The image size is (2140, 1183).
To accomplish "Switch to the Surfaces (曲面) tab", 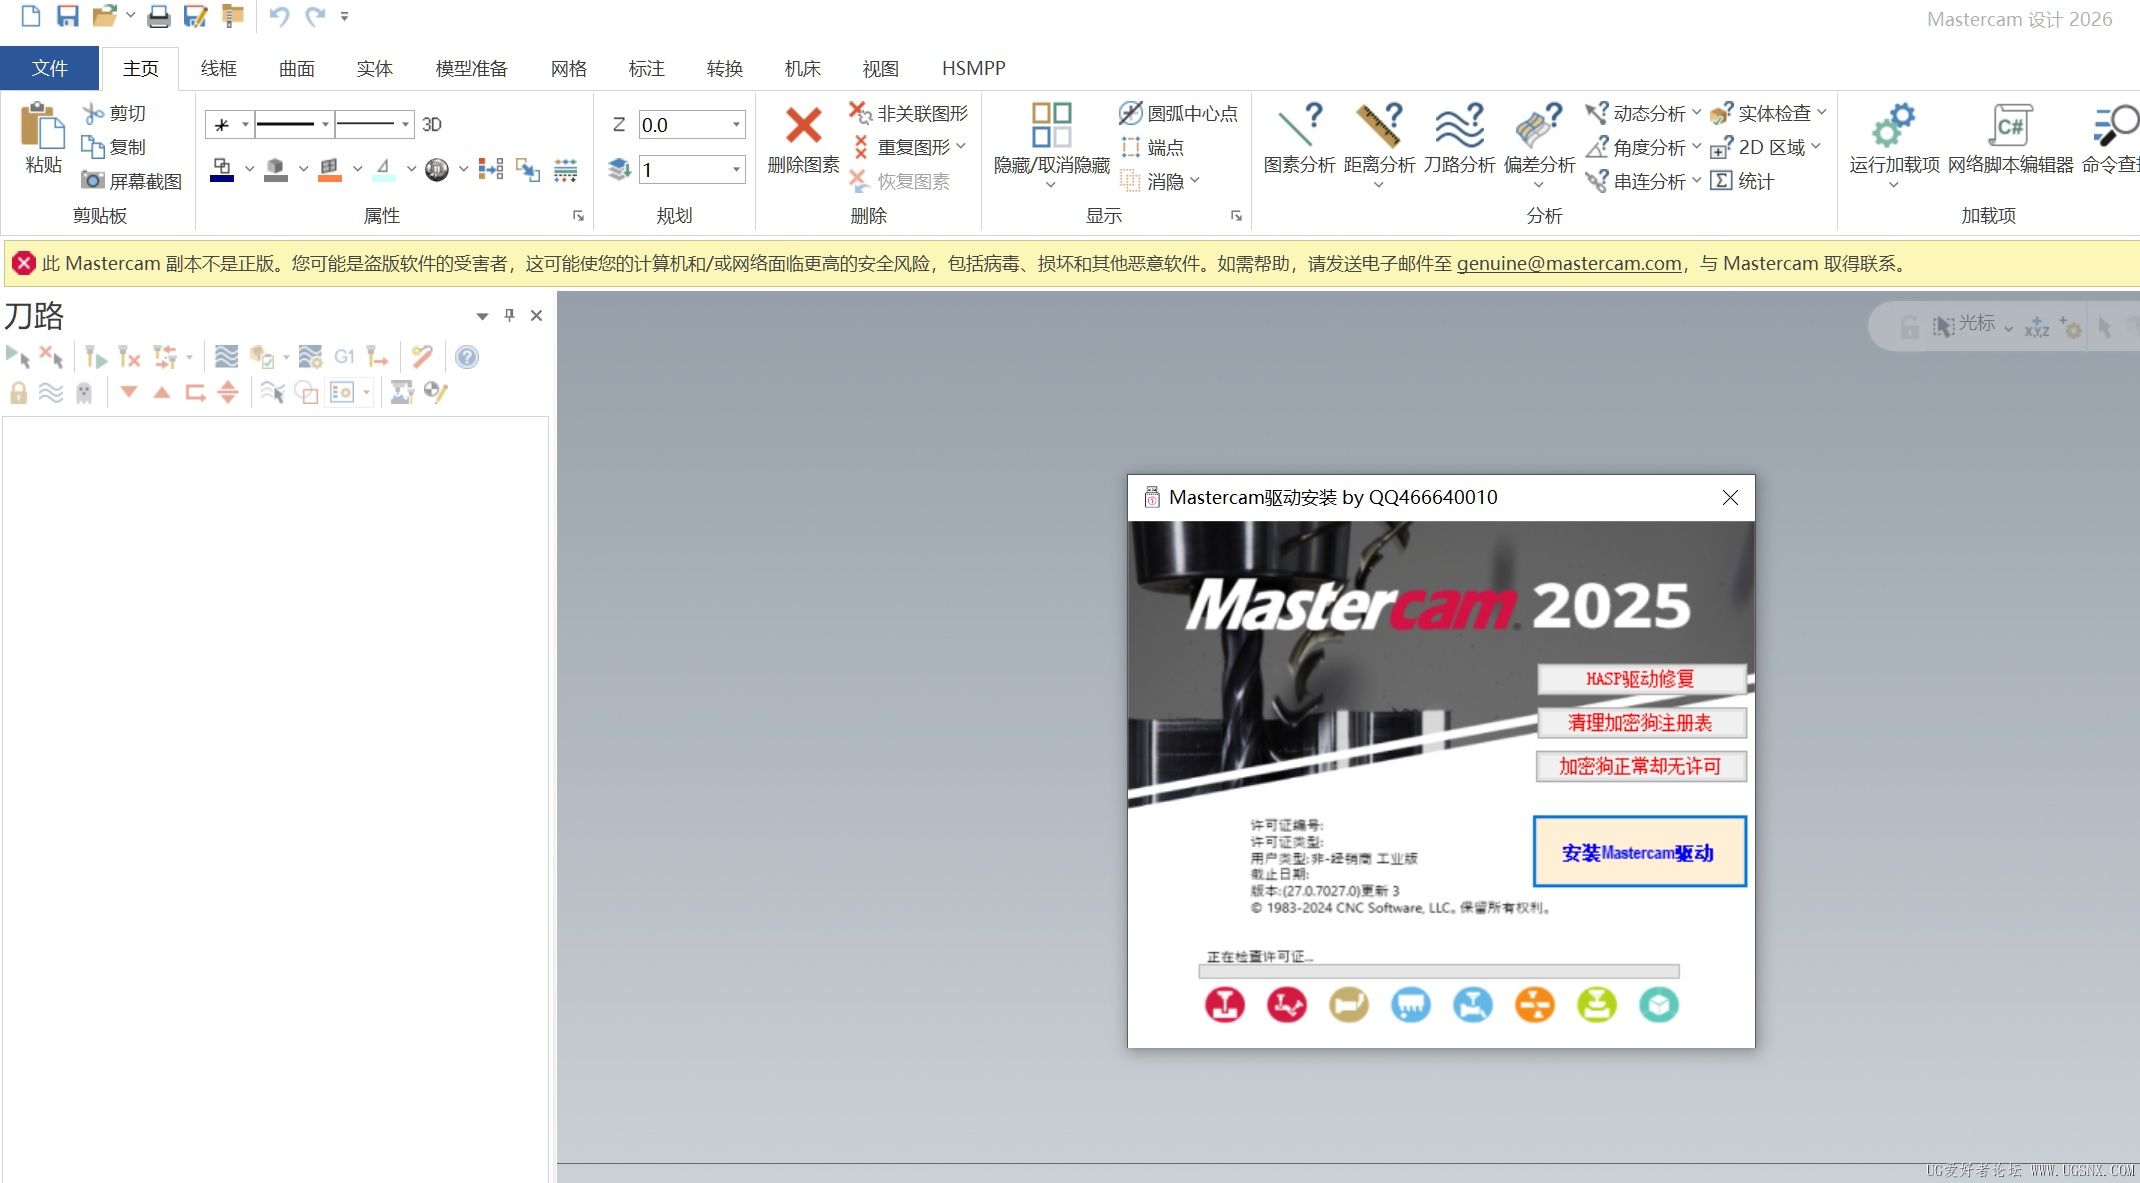I will coord(296,68).
